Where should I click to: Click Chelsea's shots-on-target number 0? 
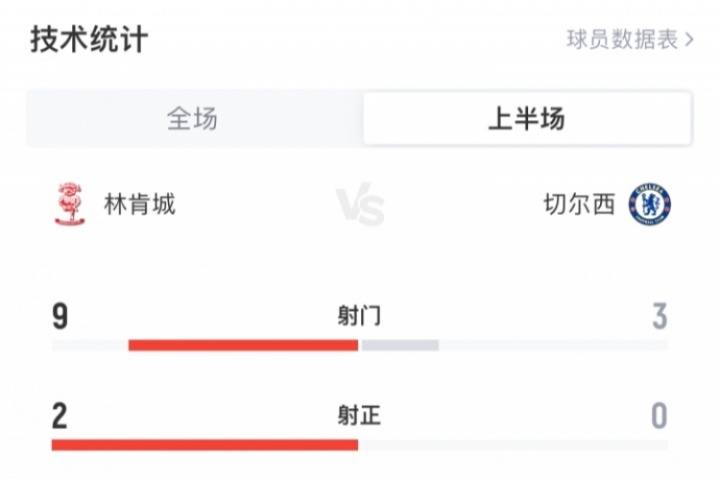tap(659, 415)
